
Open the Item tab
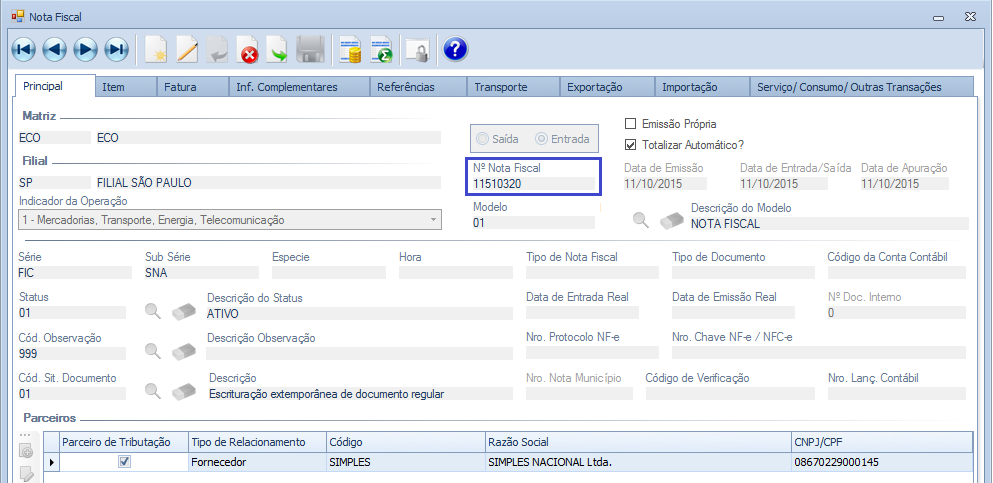125,87
